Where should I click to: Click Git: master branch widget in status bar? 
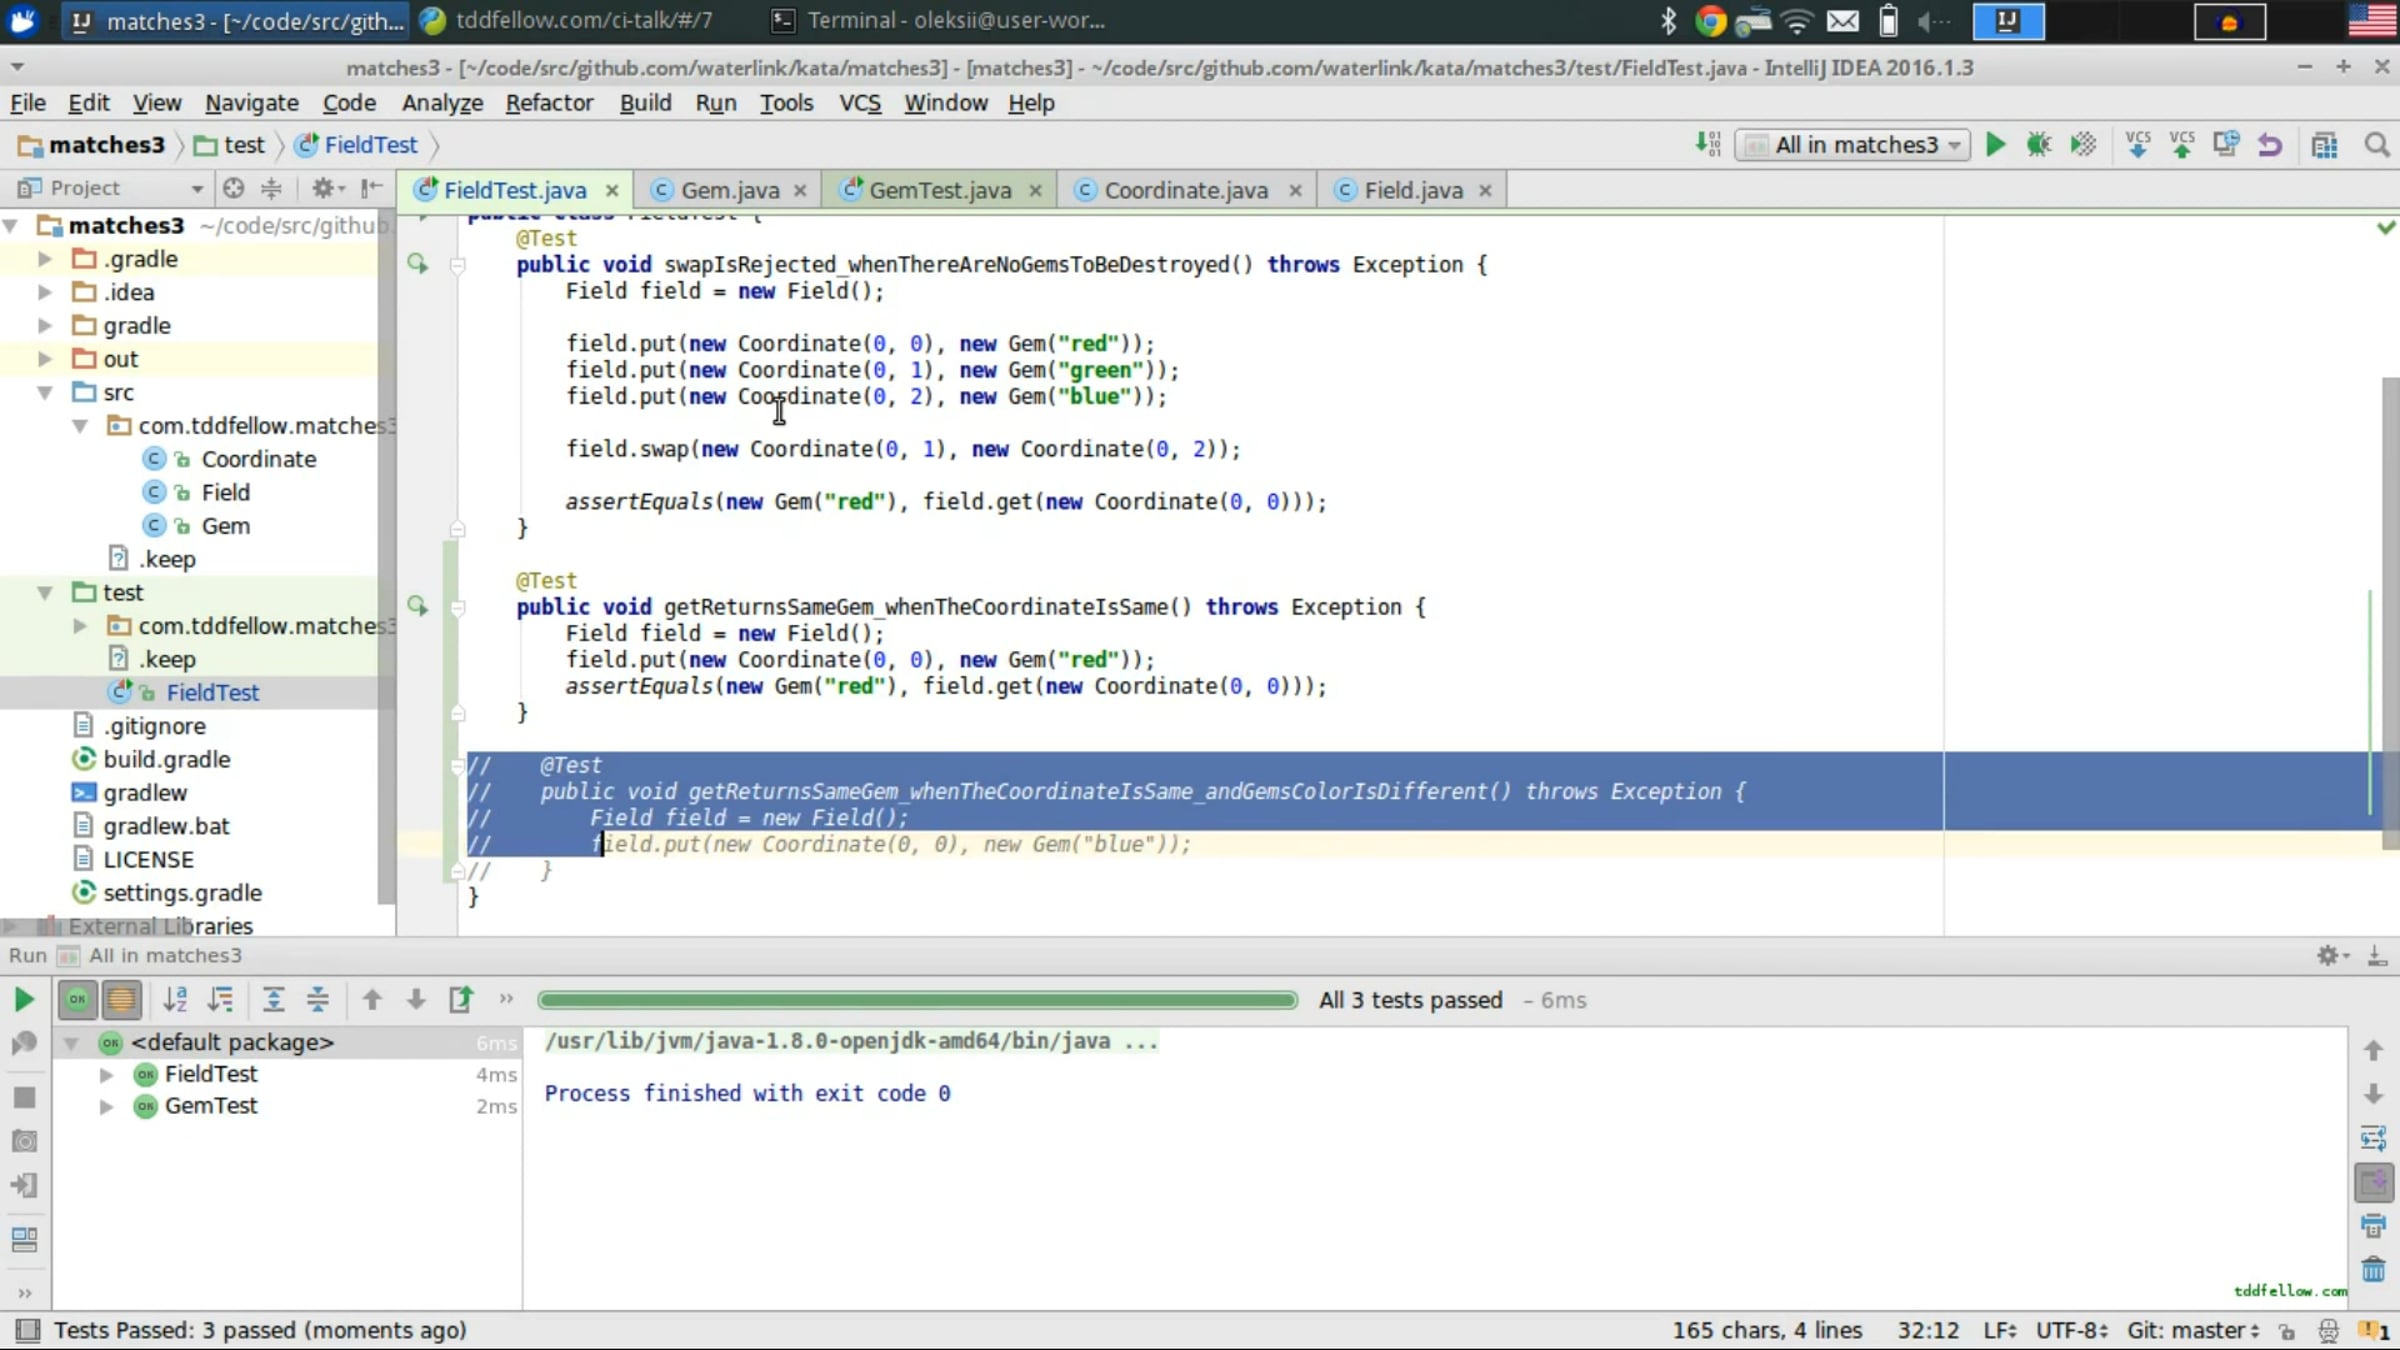[x=2192, y=1330]
